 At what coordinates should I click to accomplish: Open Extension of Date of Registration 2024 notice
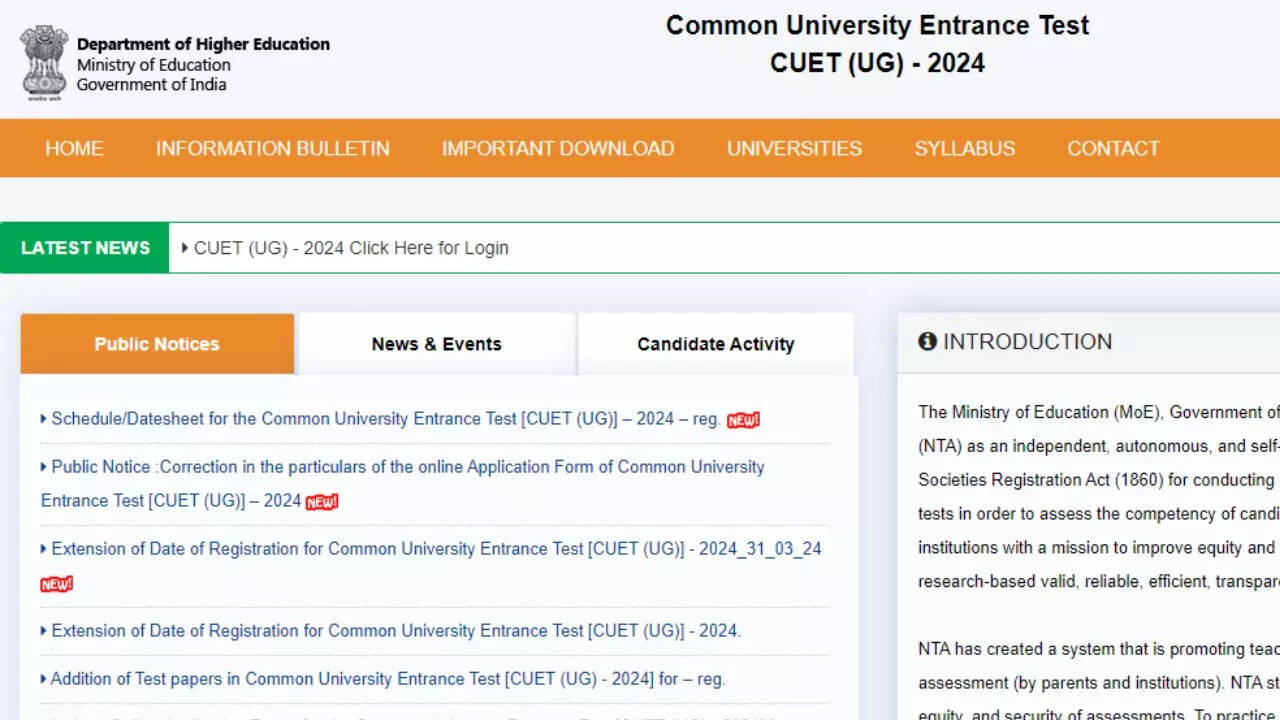[396, 631]
